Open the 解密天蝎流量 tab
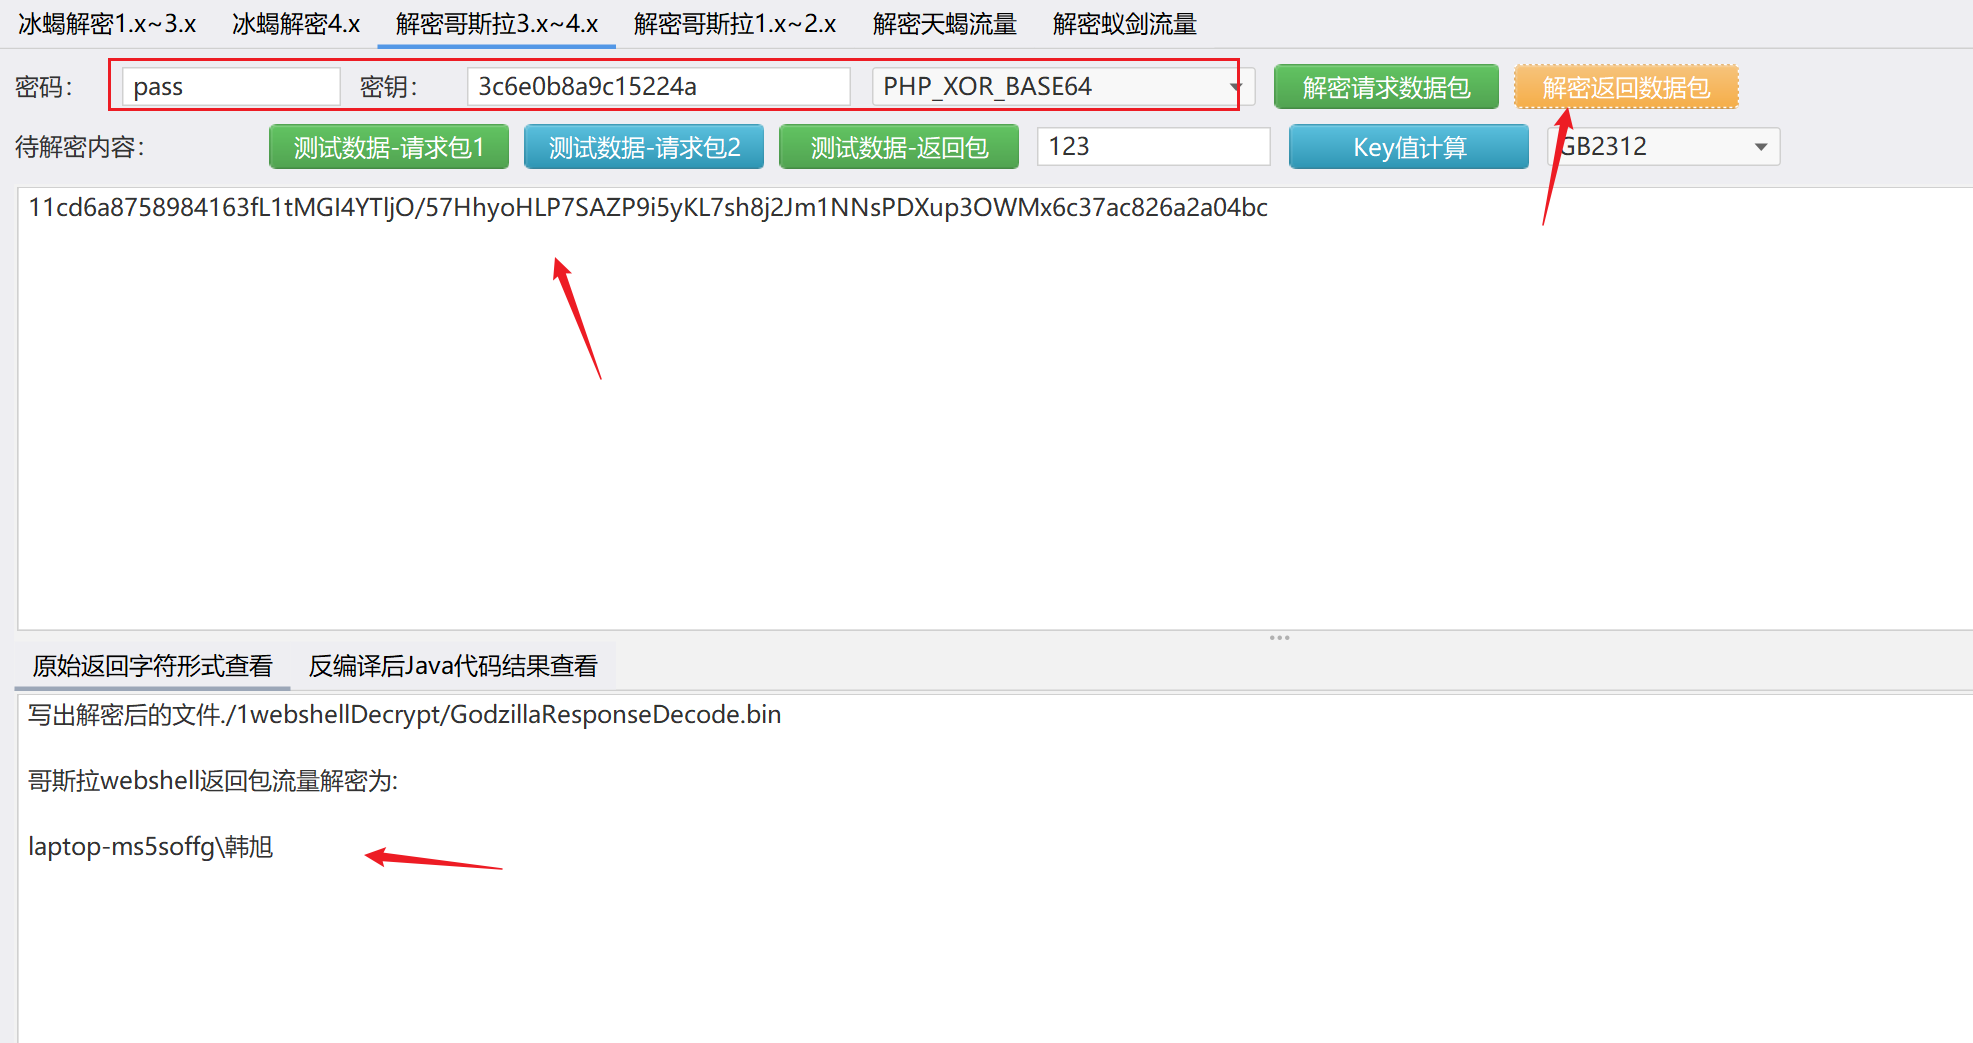 point(944,24)
